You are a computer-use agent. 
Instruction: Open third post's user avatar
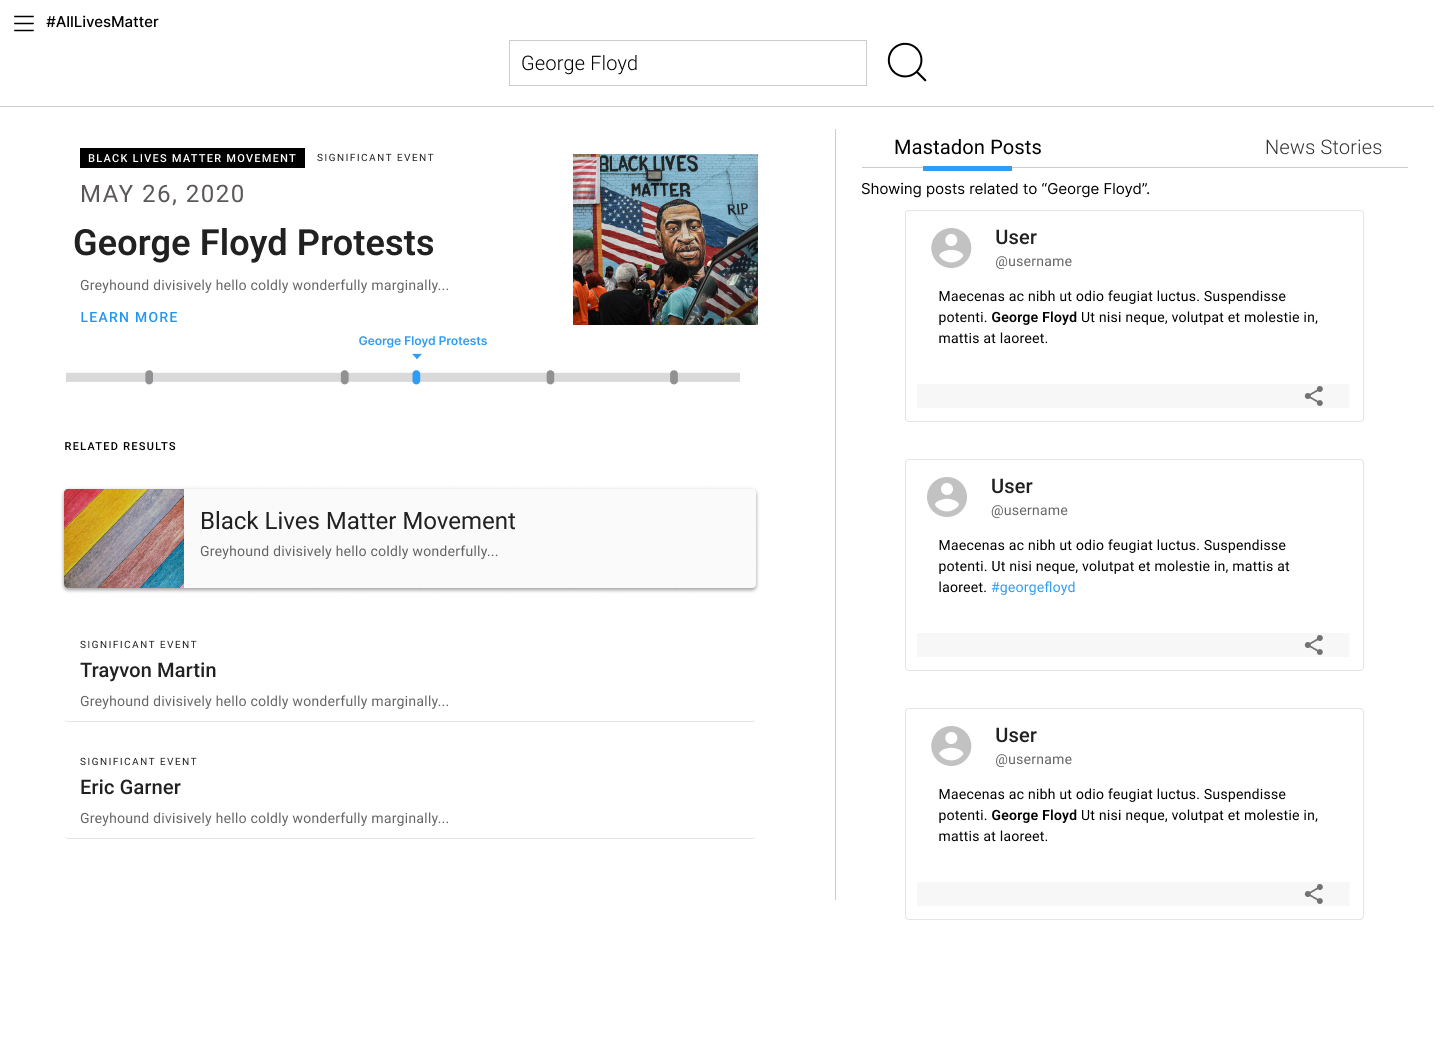(x=951, y=746)
